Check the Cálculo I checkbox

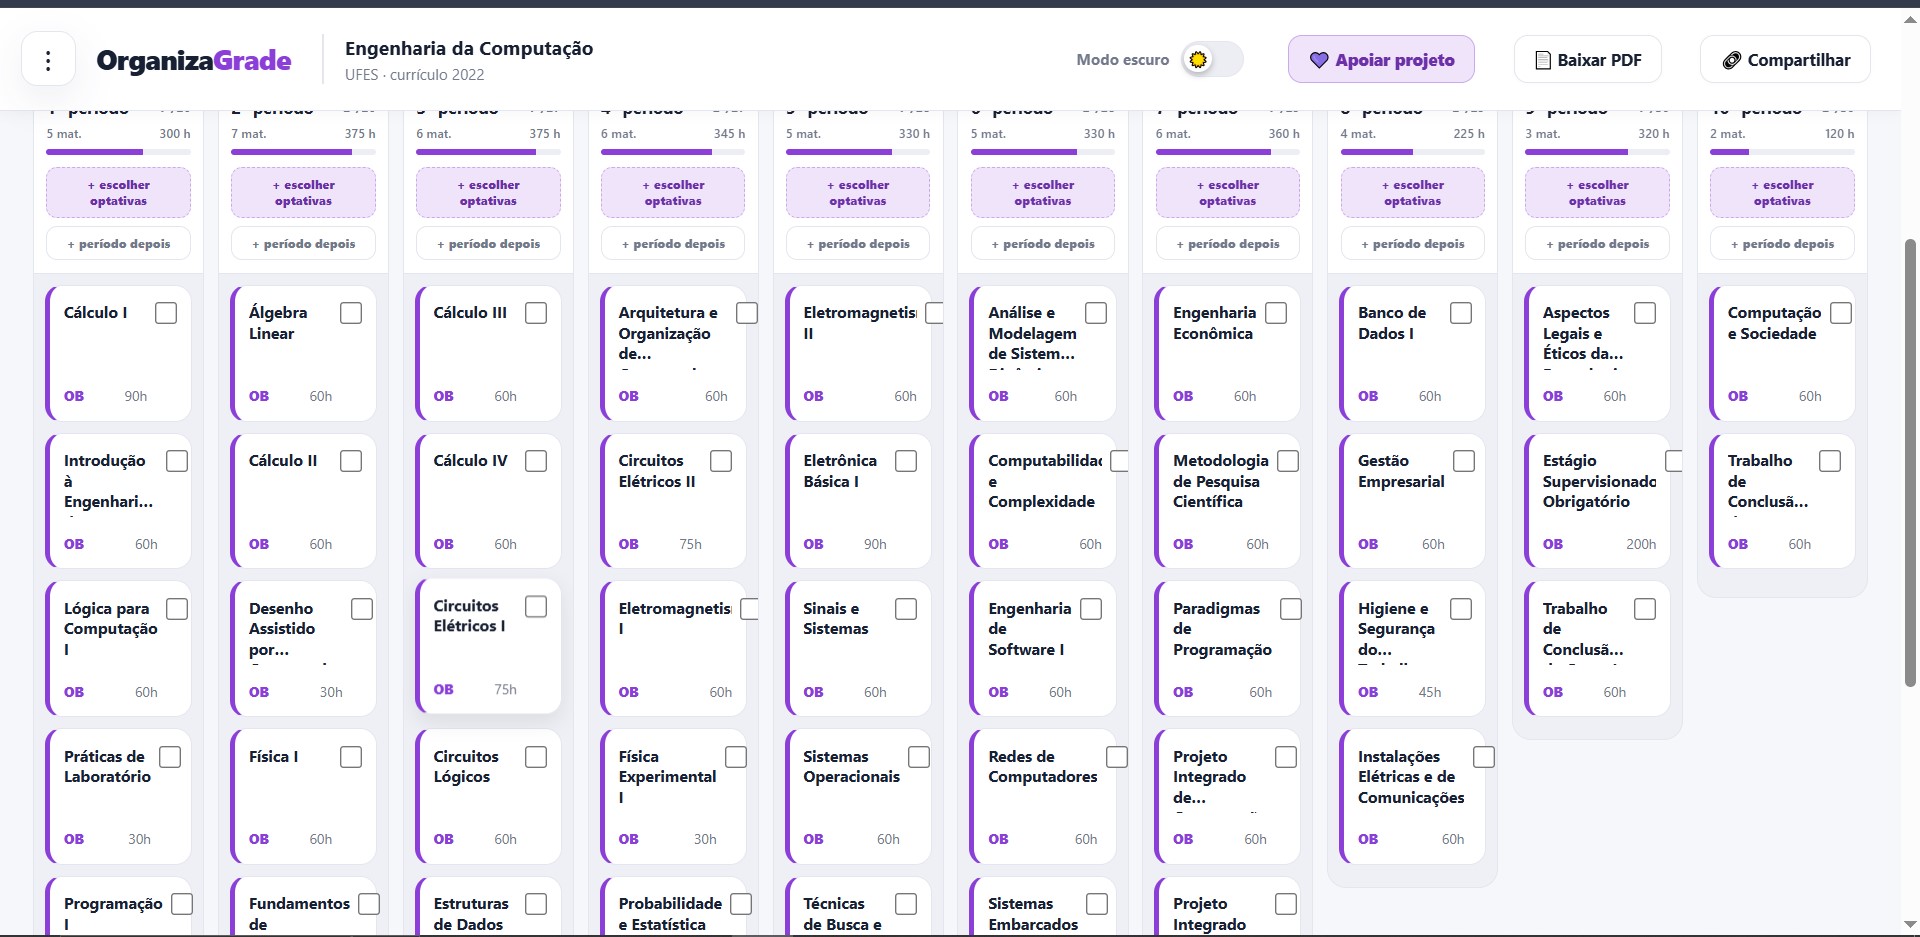pos(166,313)
